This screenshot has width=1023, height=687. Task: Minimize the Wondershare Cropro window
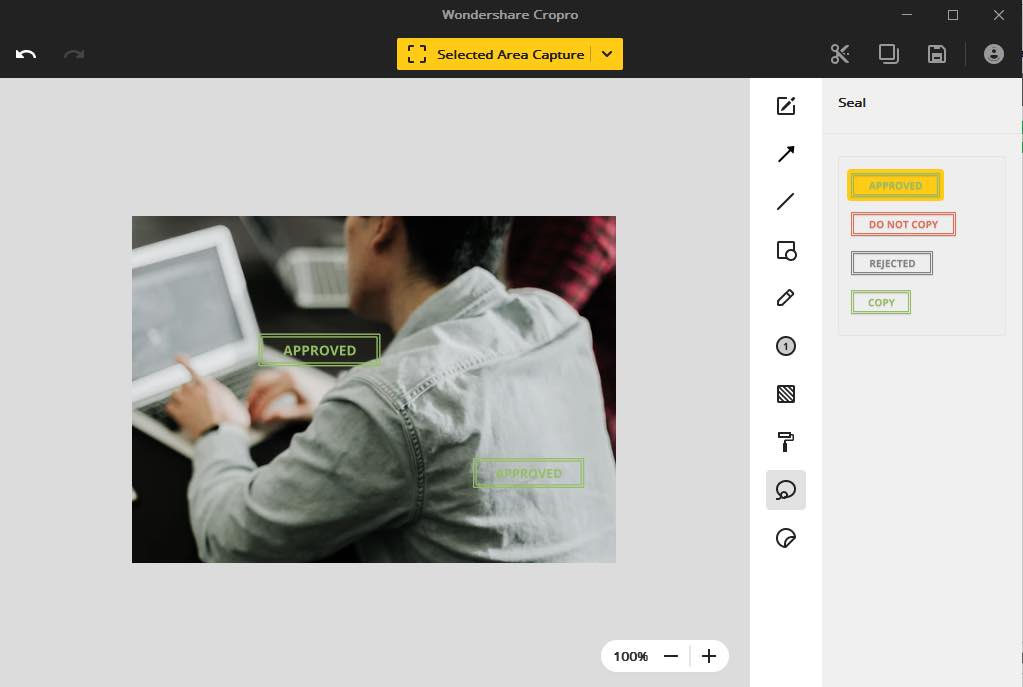click(907, 14)
